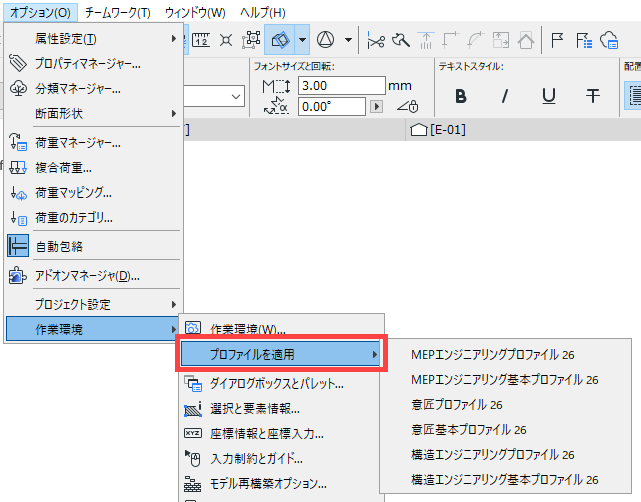Viewport: 641px width, 502px height.
Task: Click the text alignment icon under 配置
Action: tap(634, 96)
